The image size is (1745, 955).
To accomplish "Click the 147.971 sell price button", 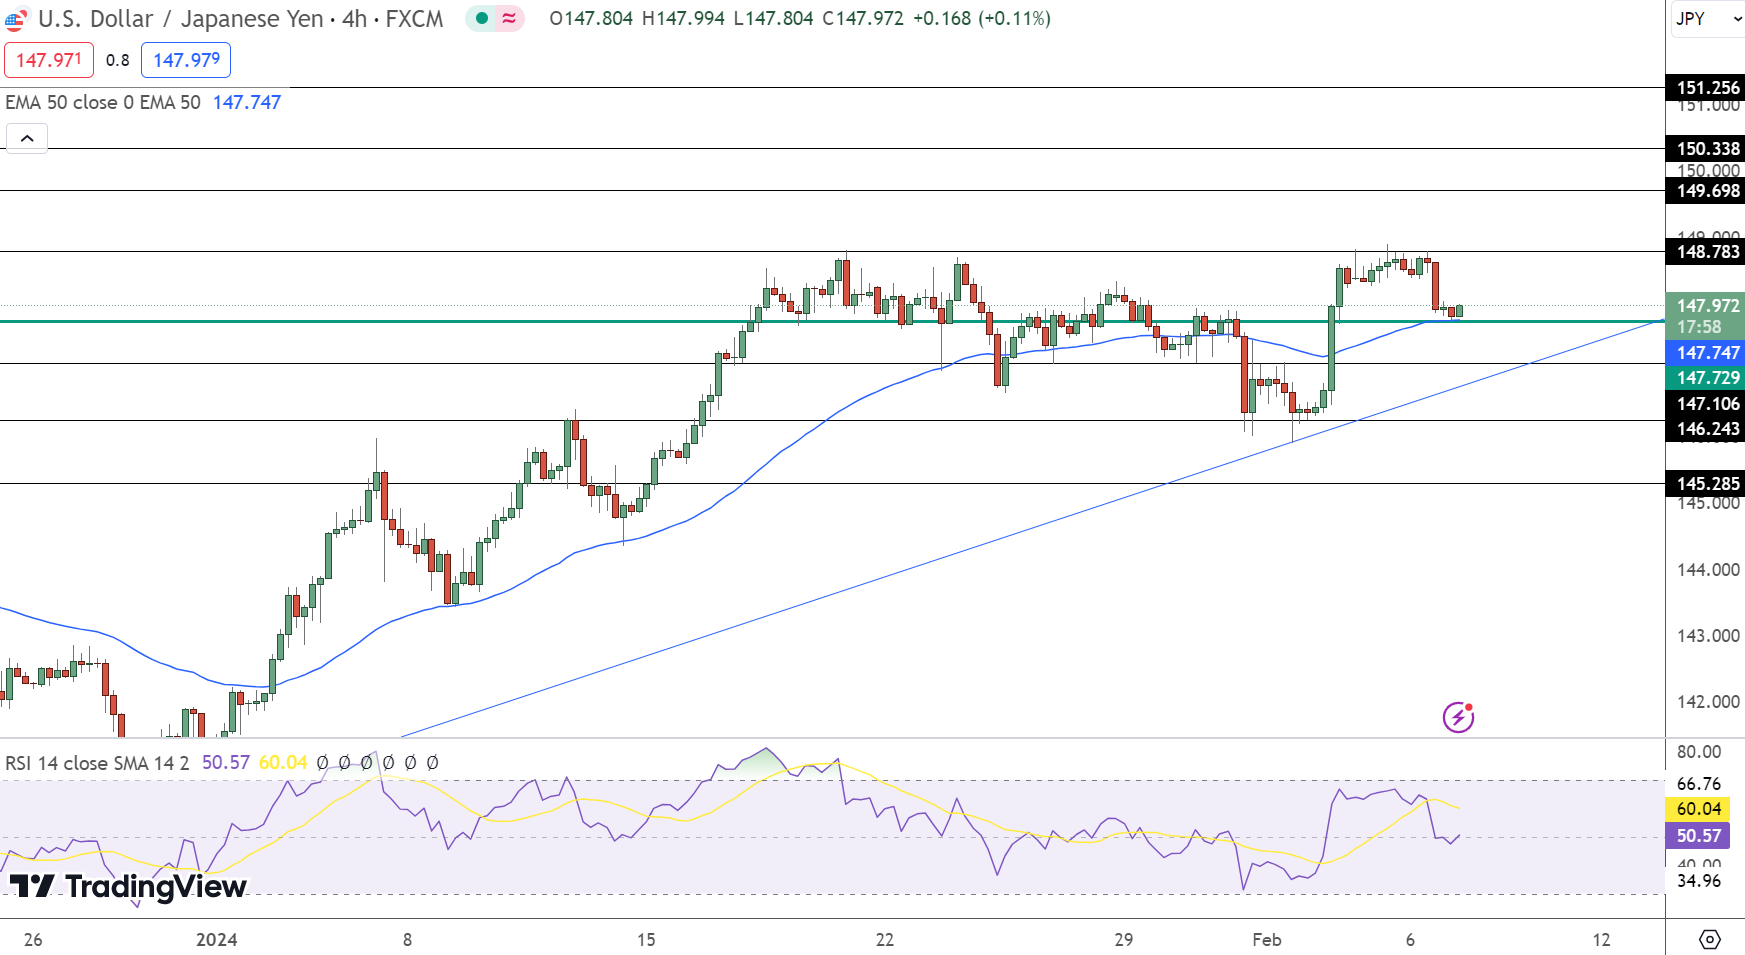I will 49,60.
